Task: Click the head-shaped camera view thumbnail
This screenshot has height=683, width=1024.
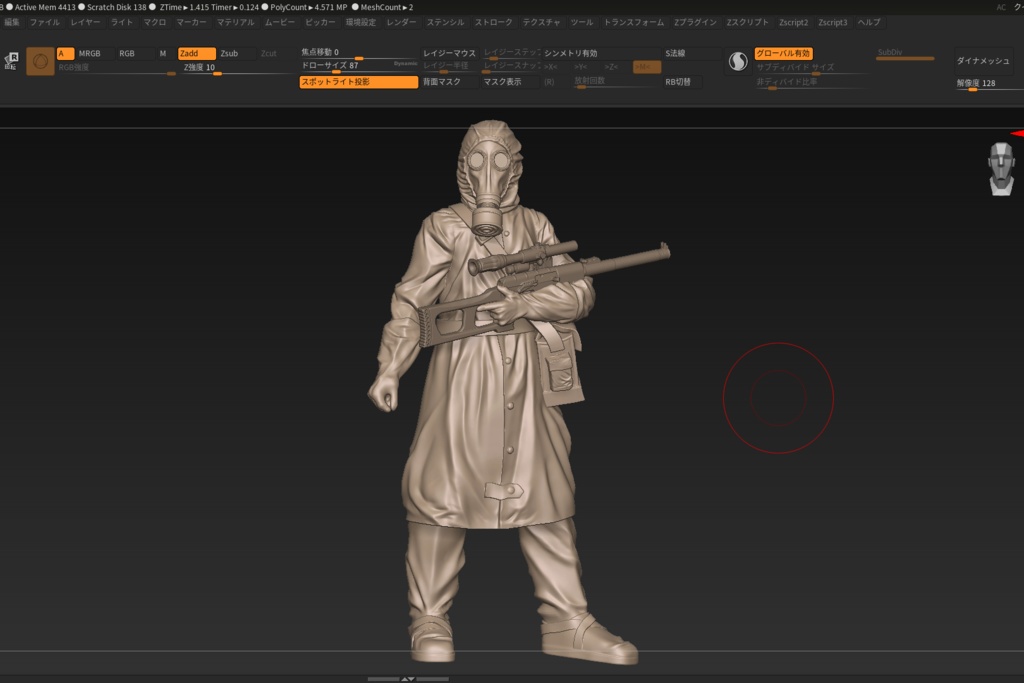Action: pyautogui.click(x=1001, y=168)
